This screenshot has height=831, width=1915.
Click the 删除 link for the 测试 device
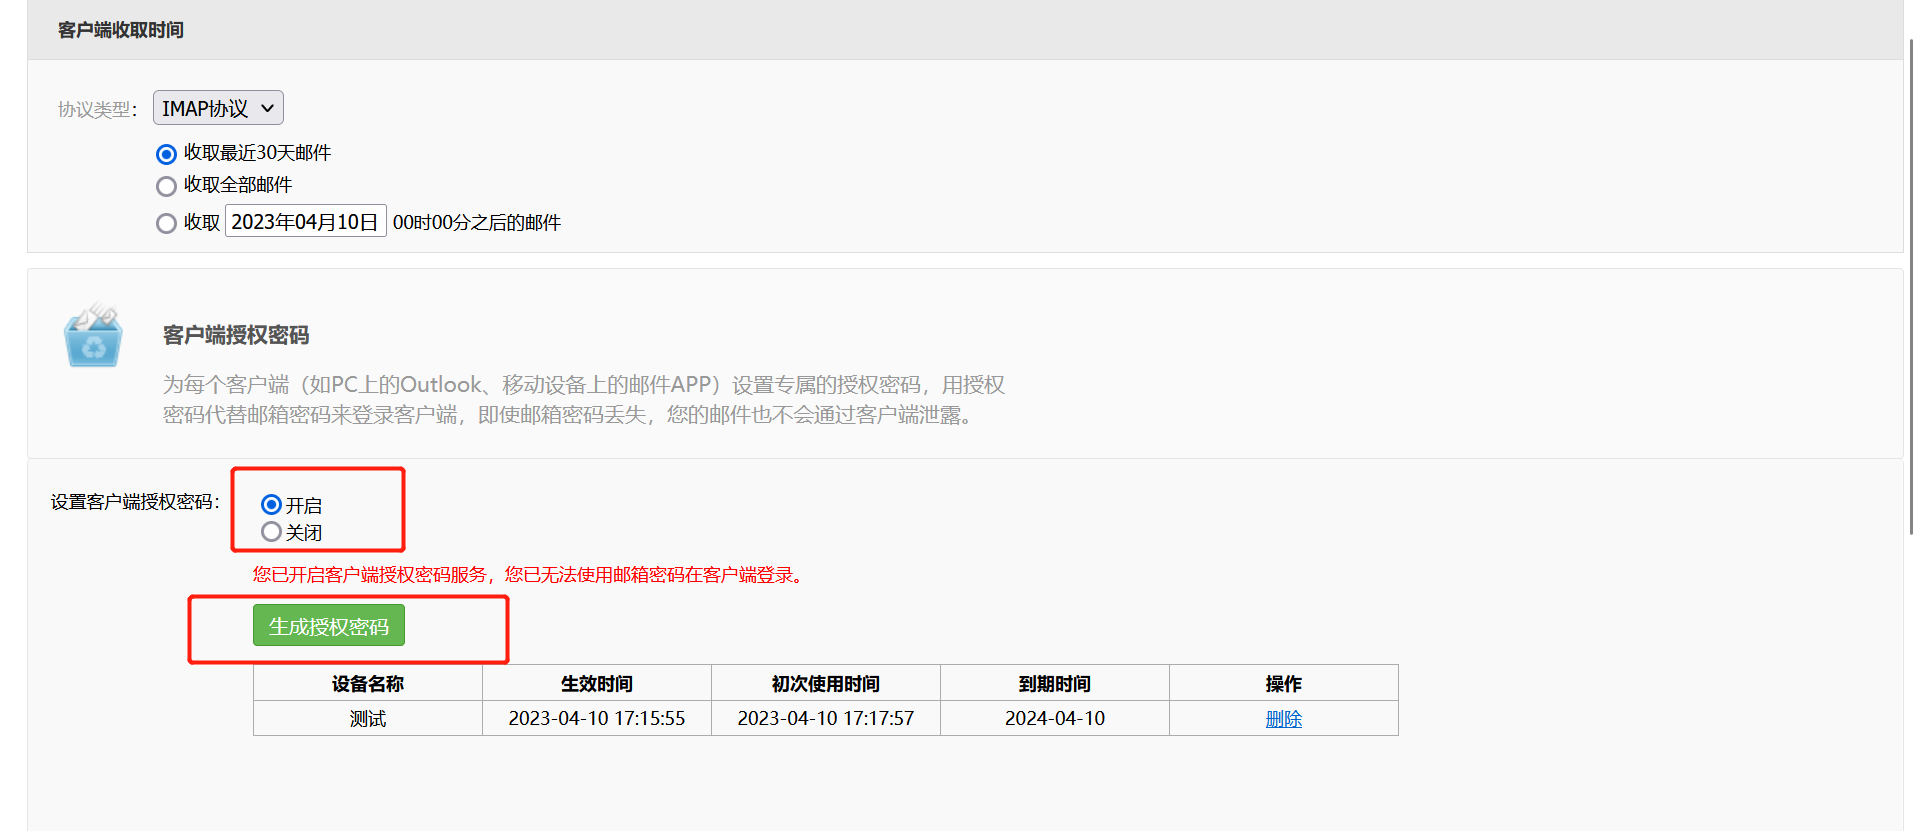click(1283, 719)
